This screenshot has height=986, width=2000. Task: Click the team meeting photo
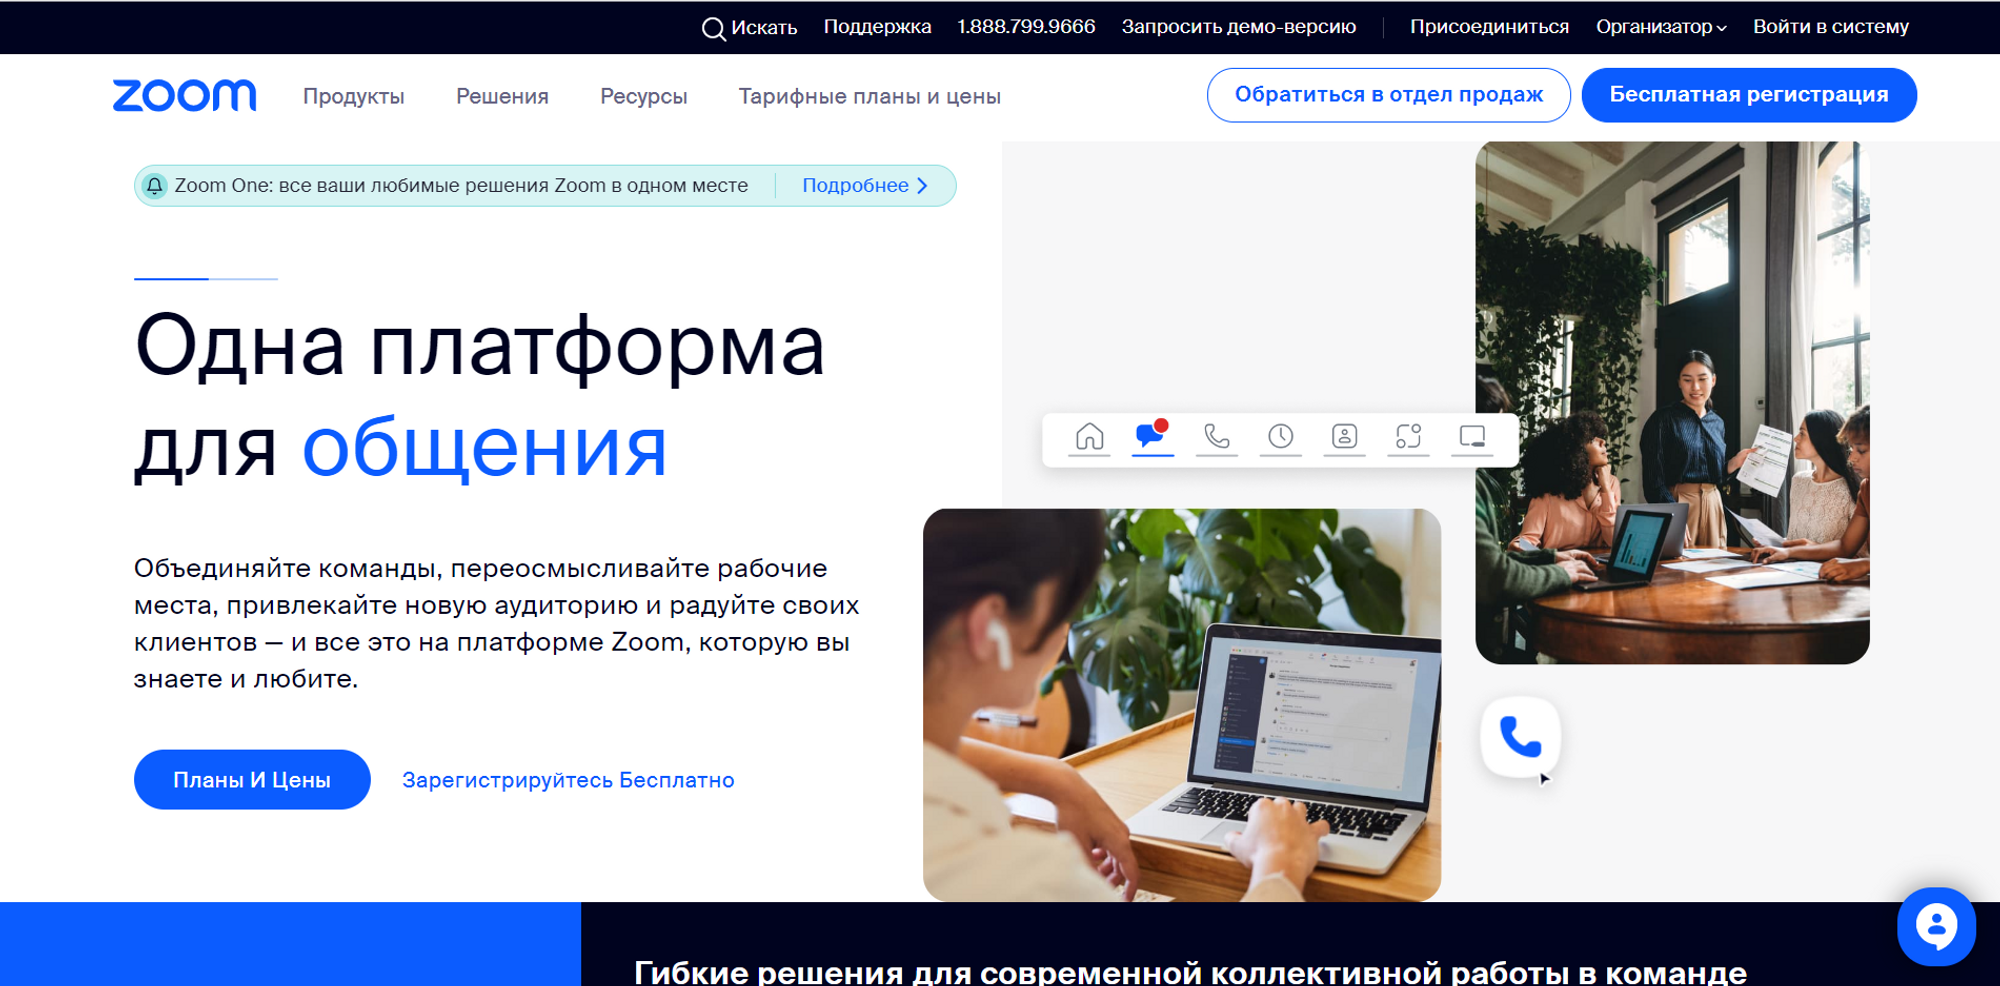tap(1672, 402)
